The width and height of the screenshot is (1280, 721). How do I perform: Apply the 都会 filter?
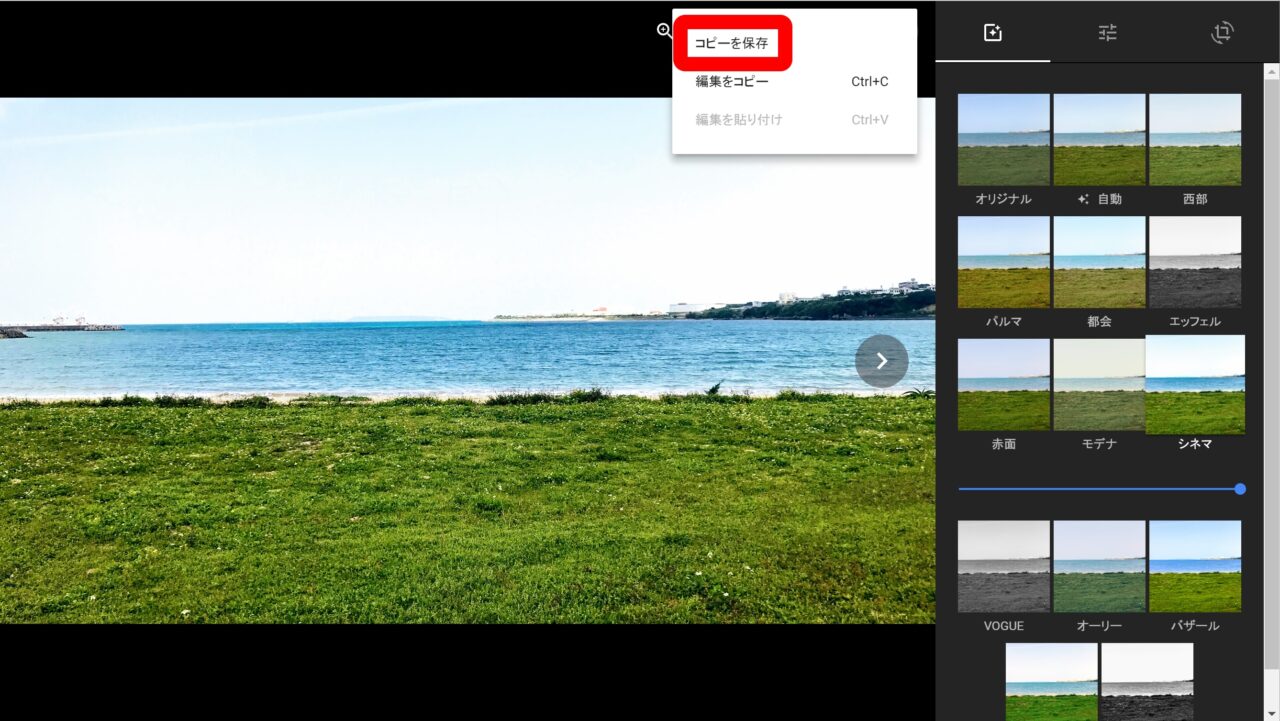[x=1099, y=262]
